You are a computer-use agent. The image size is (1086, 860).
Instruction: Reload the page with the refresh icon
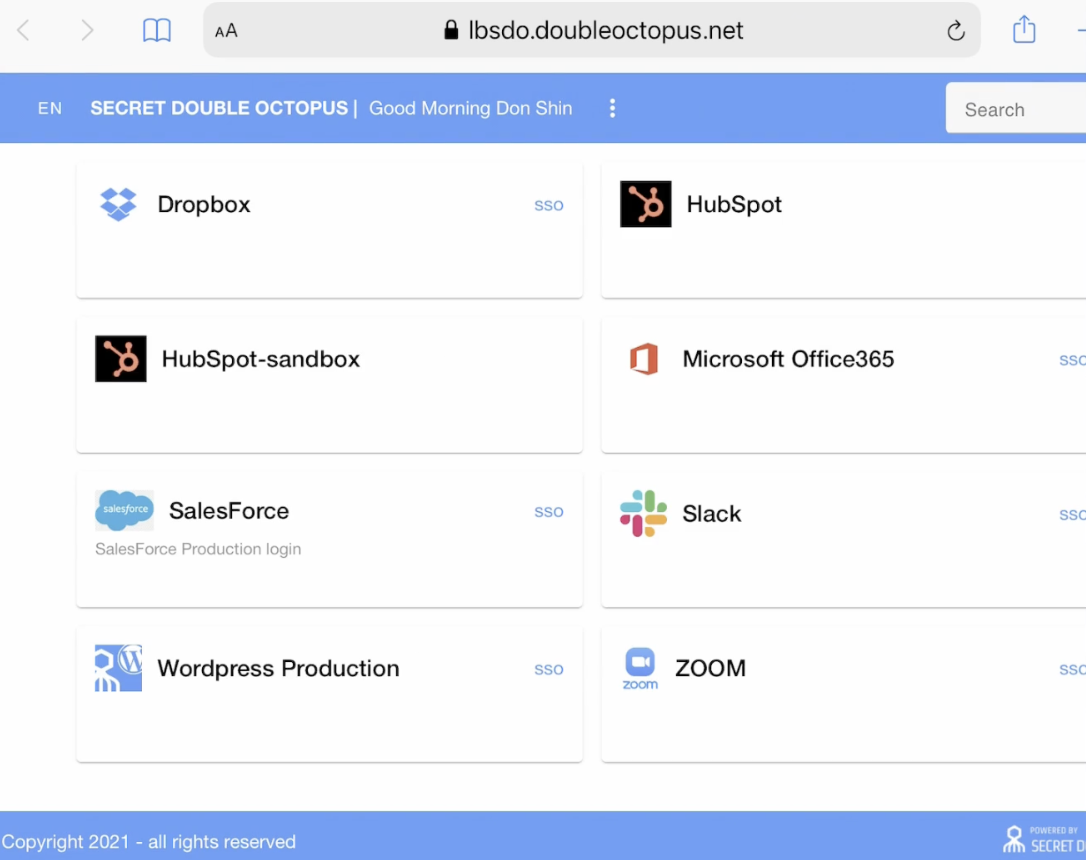coord(956,30)
